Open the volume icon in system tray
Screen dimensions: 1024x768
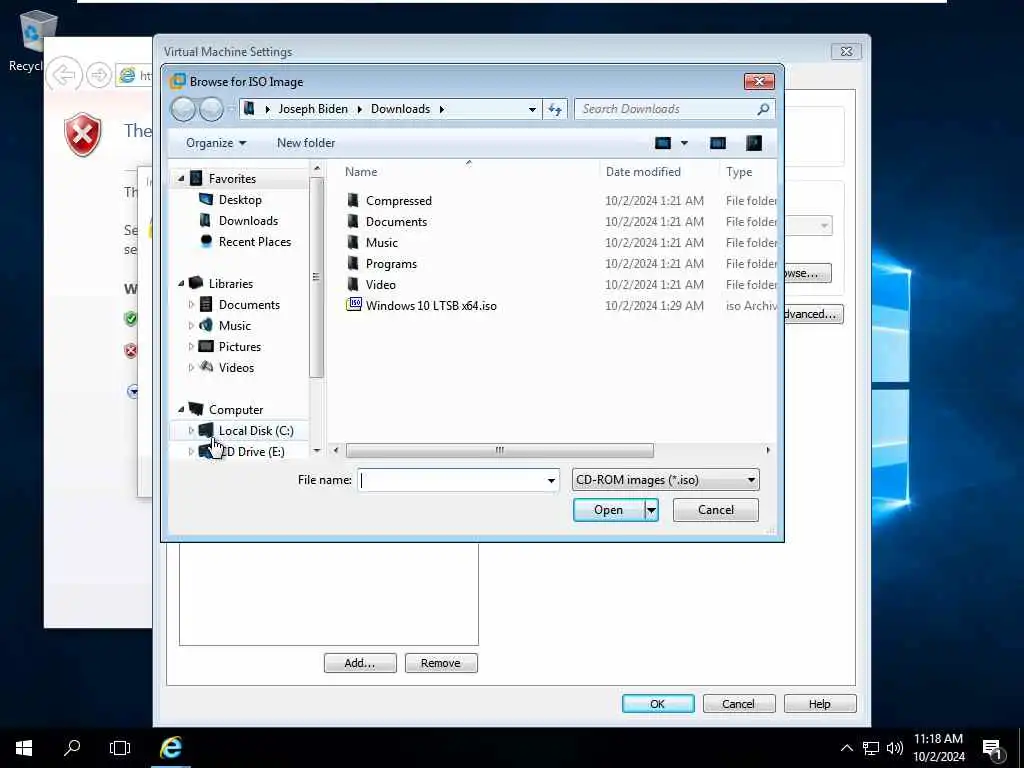pyautogui.click(x=895, y=748)
